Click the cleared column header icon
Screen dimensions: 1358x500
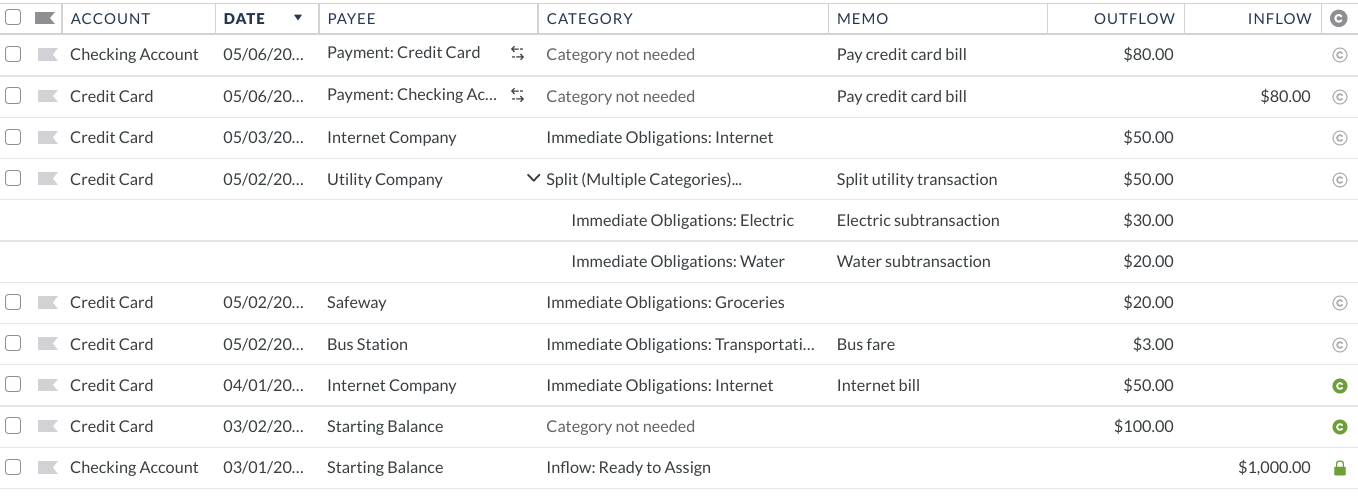tap(1340, 18)
